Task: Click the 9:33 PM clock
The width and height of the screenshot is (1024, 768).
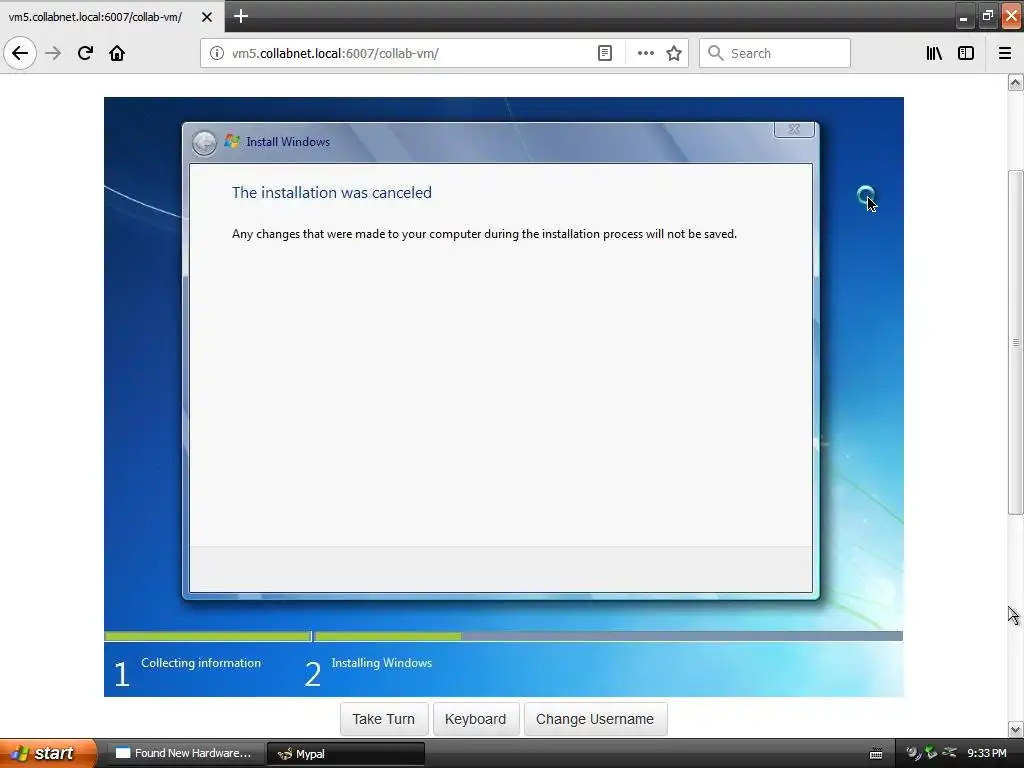Action: [x=987, y=753]
